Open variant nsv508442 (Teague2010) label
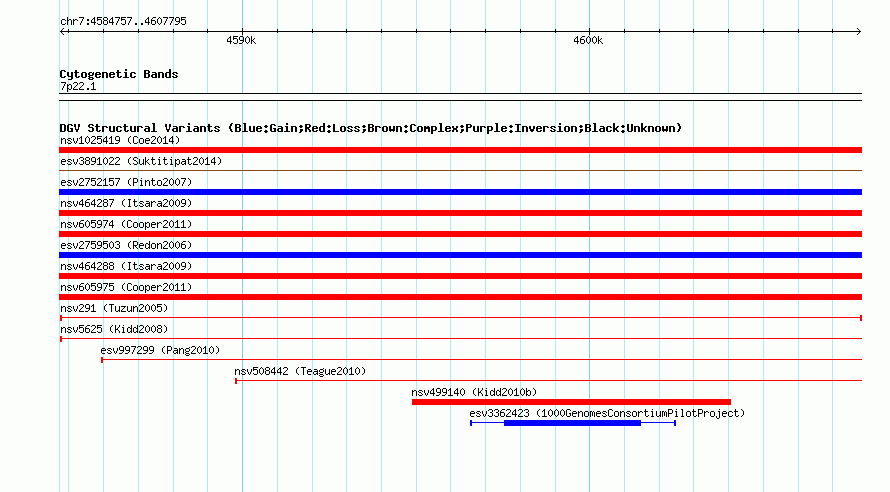Image resolution: width=890 pixels, height=492 pixels. [x=300, y=371]
